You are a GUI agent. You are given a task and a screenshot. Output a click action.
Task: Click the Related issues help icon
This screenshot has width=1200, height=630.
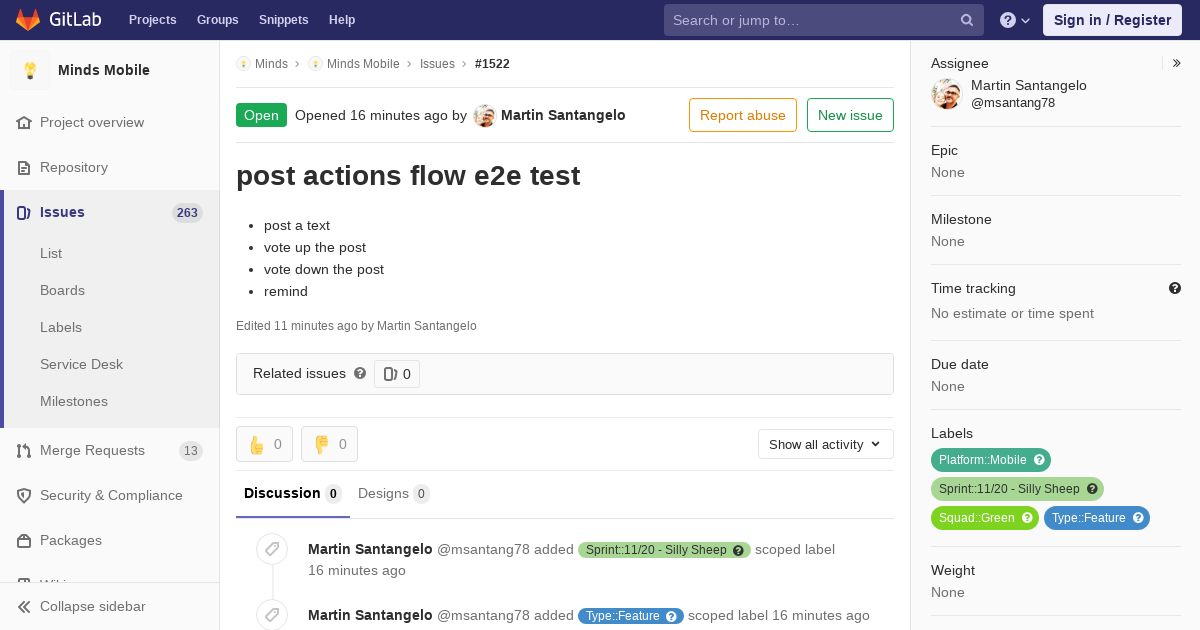(360, 373)
